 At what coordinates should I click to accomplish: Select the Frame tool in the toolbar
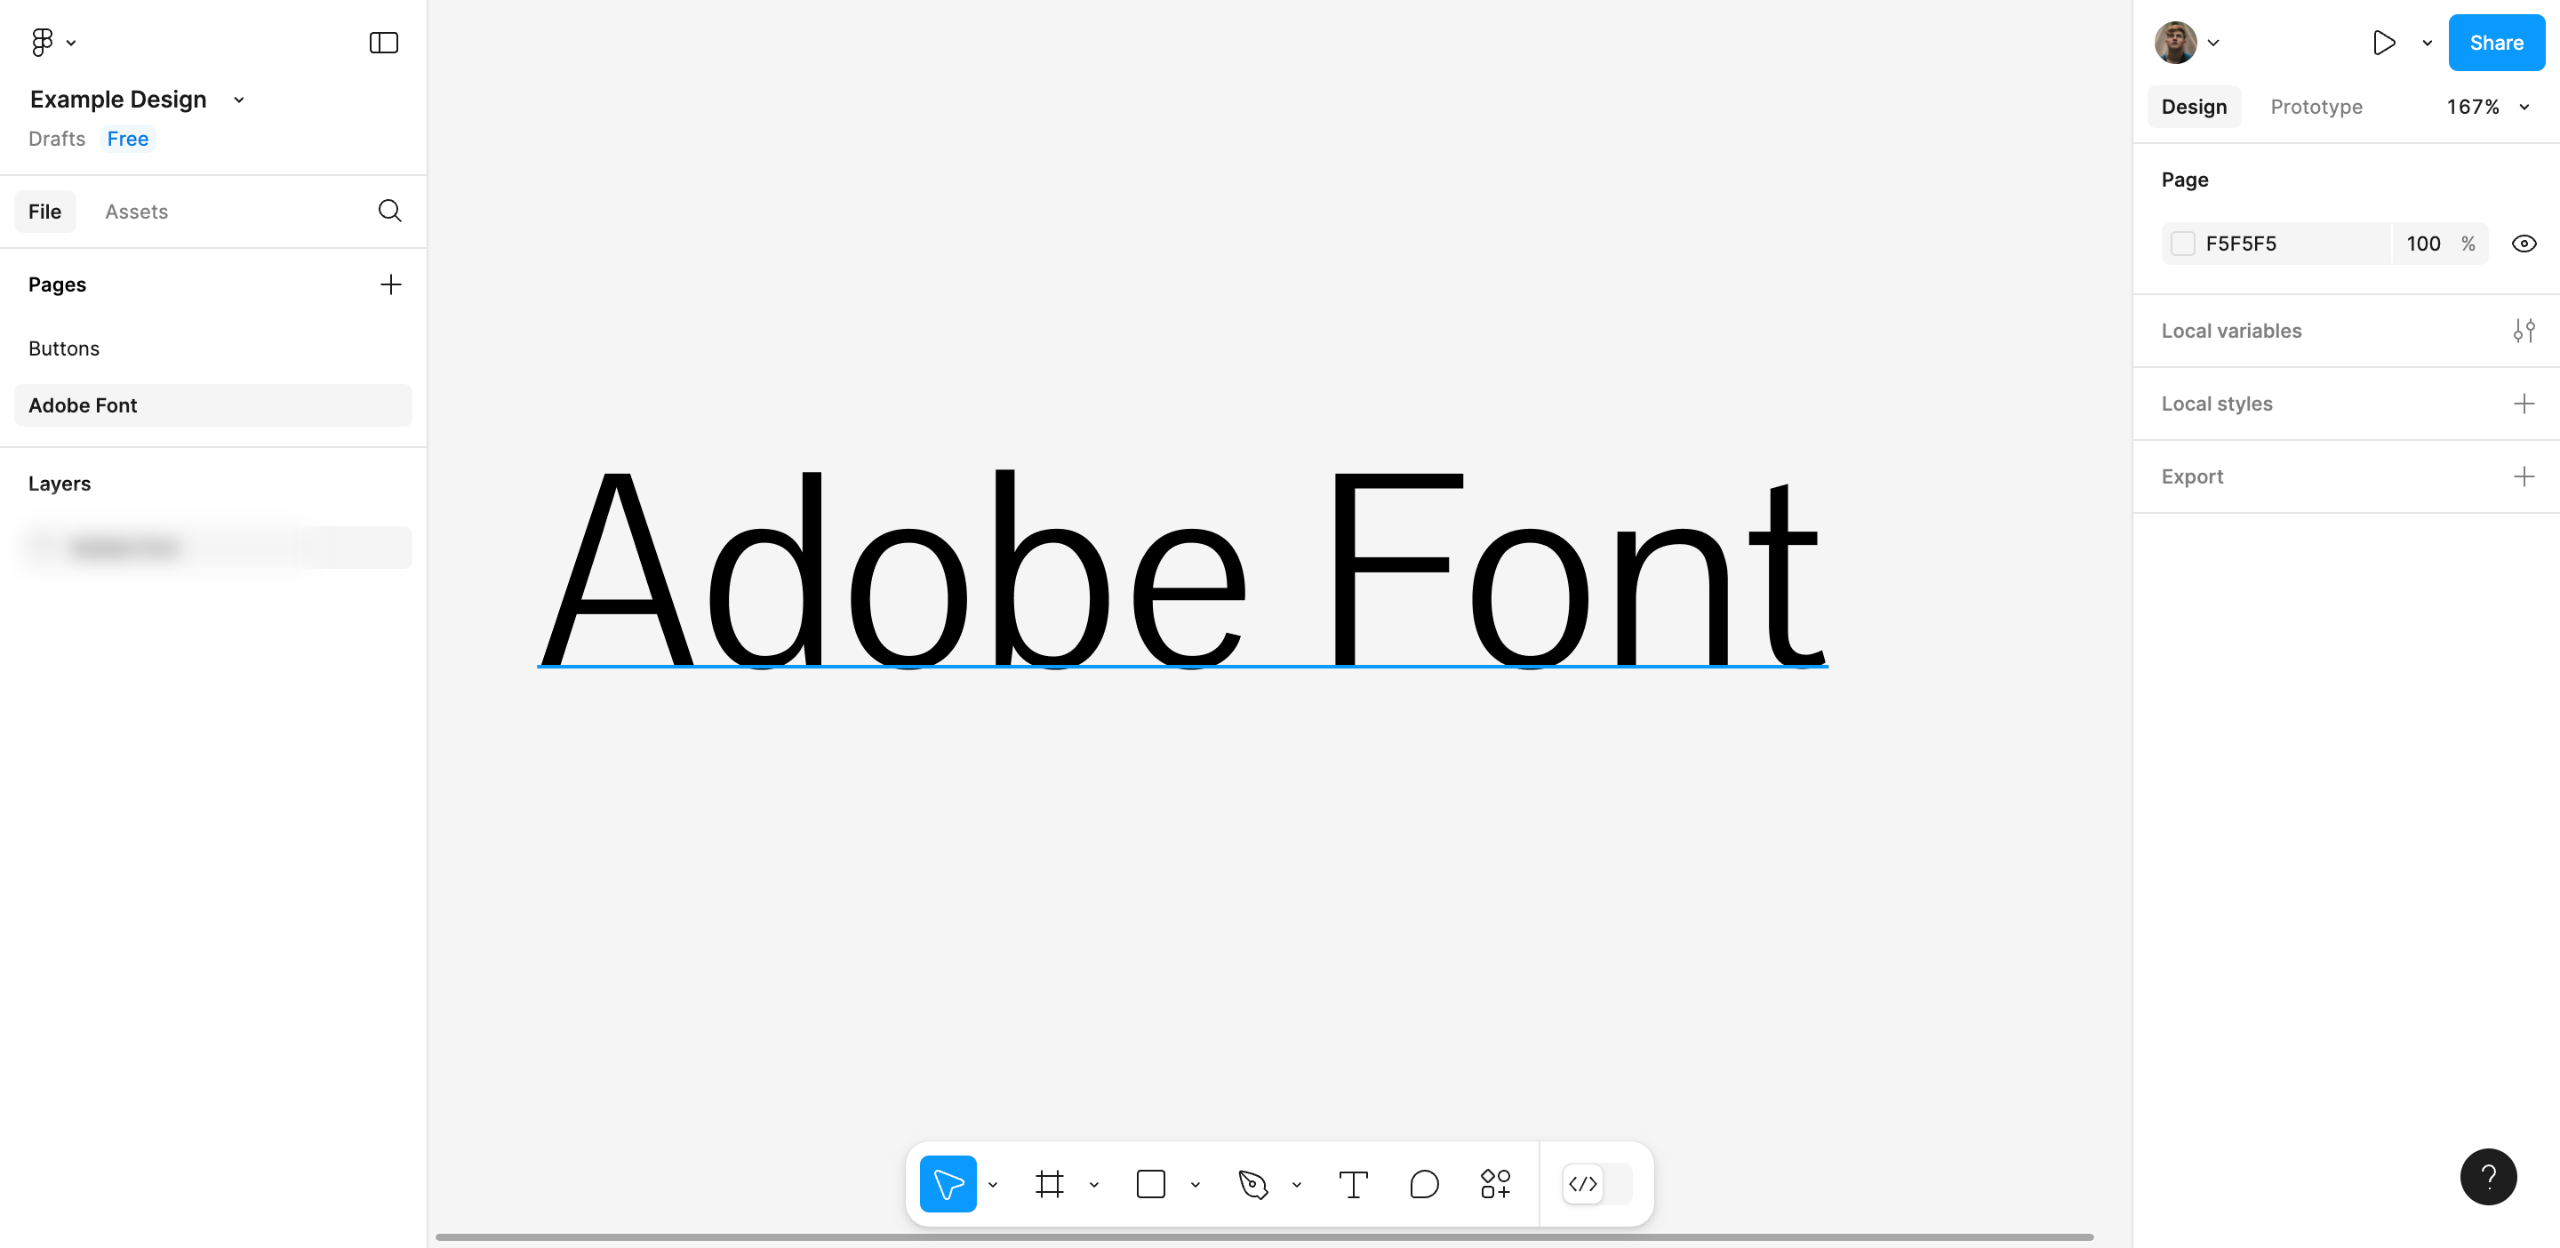coord(1049,1184)
